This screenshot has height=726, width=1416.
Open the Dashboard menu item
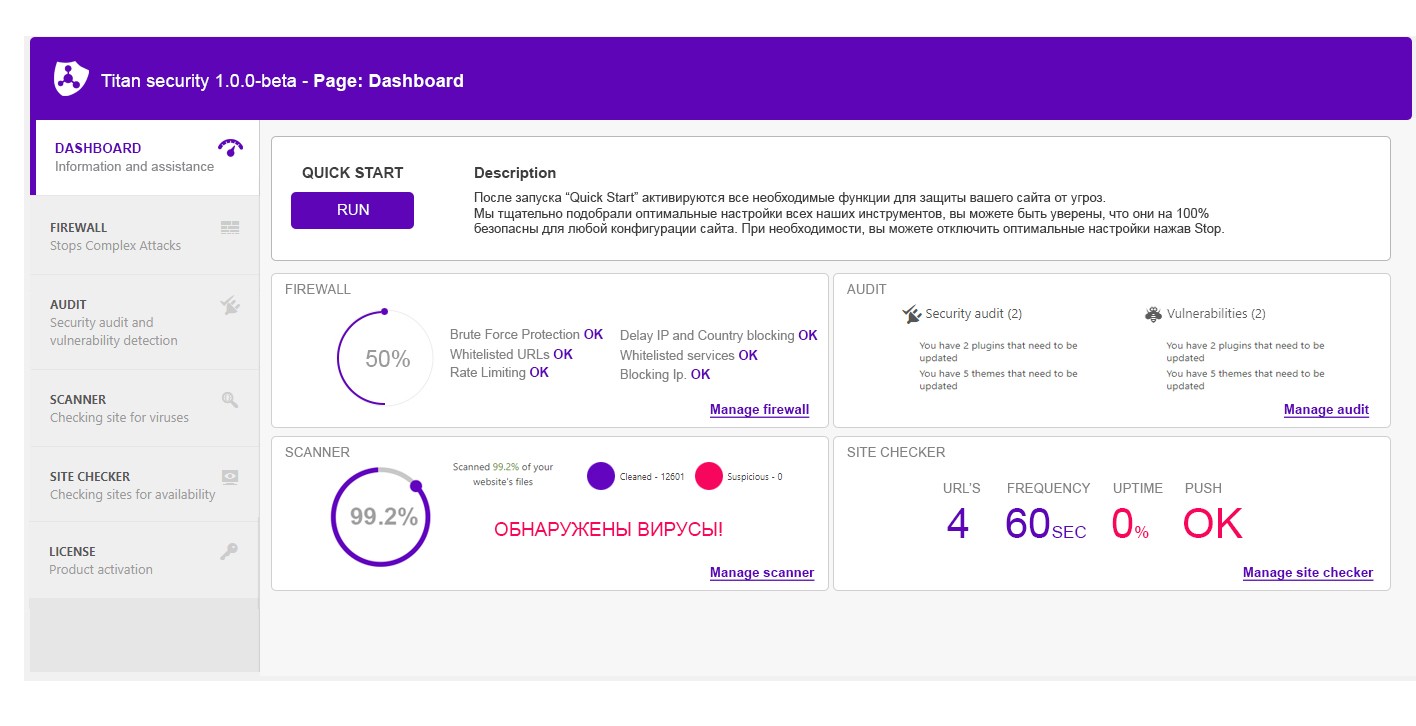point(146,157)
